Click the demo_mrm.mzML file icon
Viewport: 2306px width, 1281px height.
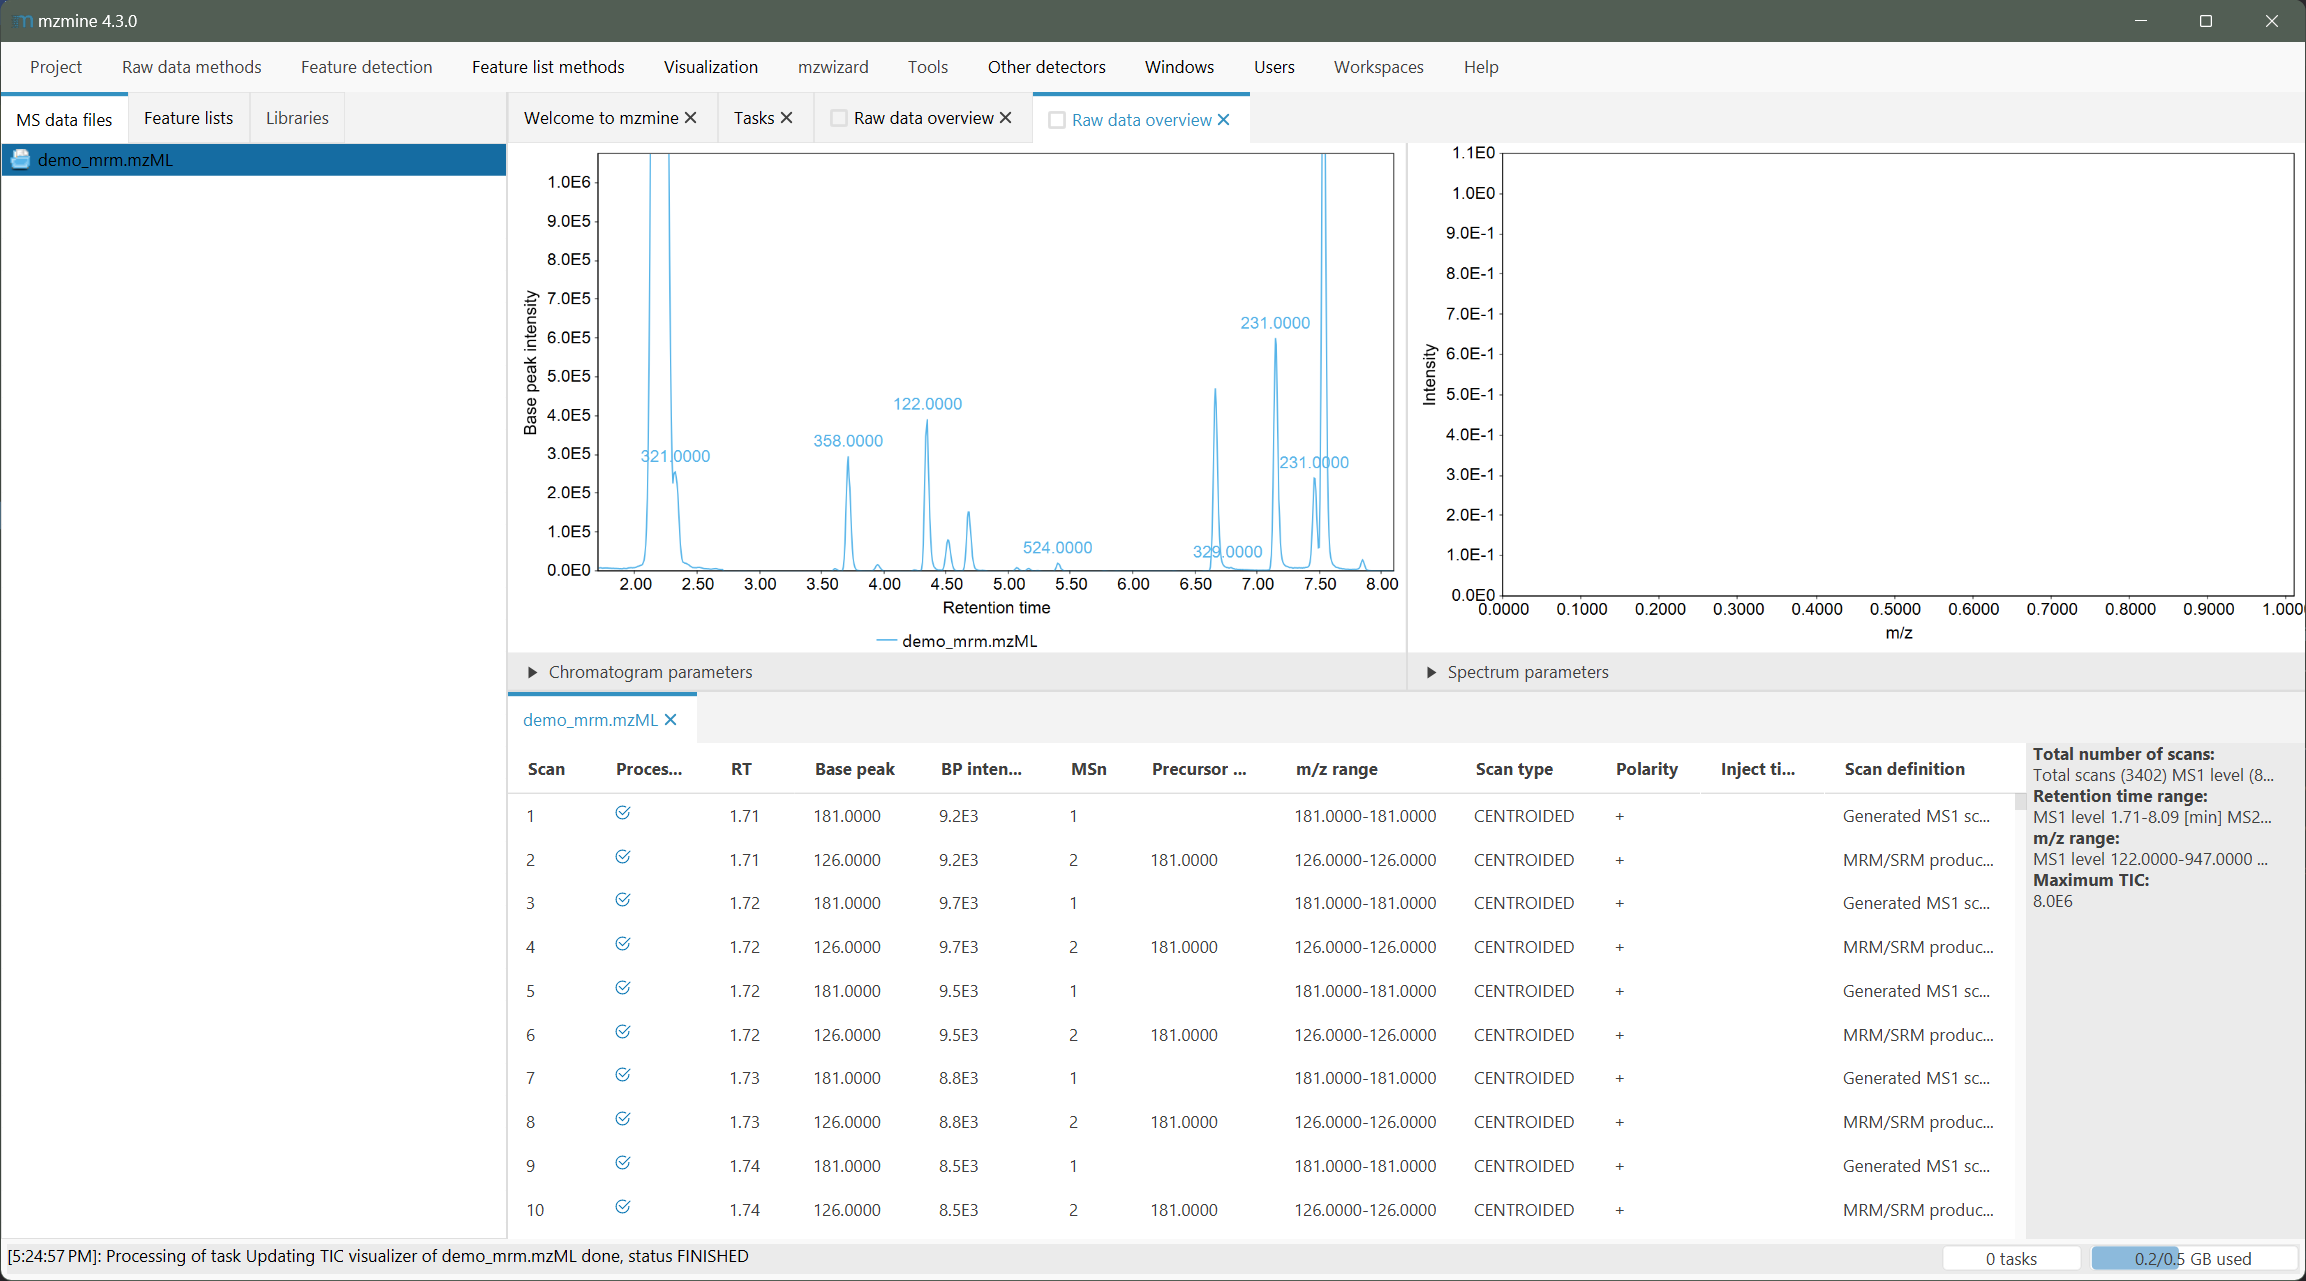[20, 160]
